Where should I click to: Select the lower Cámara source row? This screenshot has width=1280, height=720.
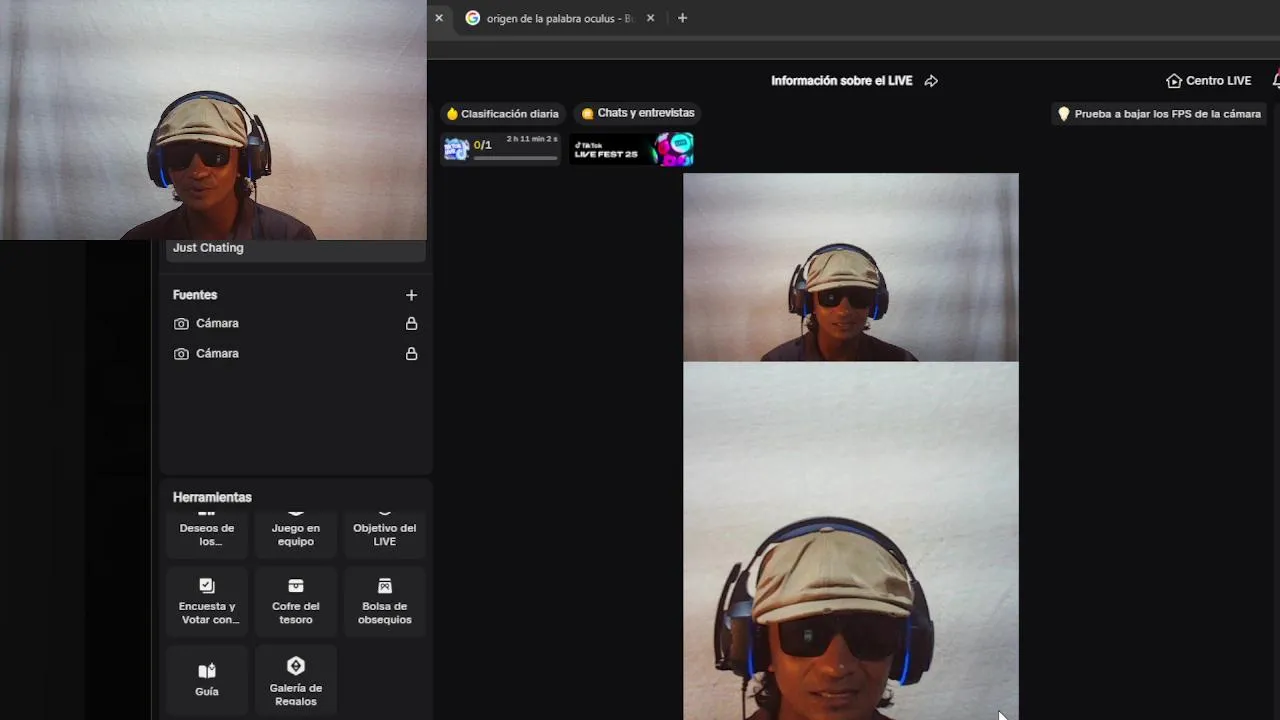(295, 354)
